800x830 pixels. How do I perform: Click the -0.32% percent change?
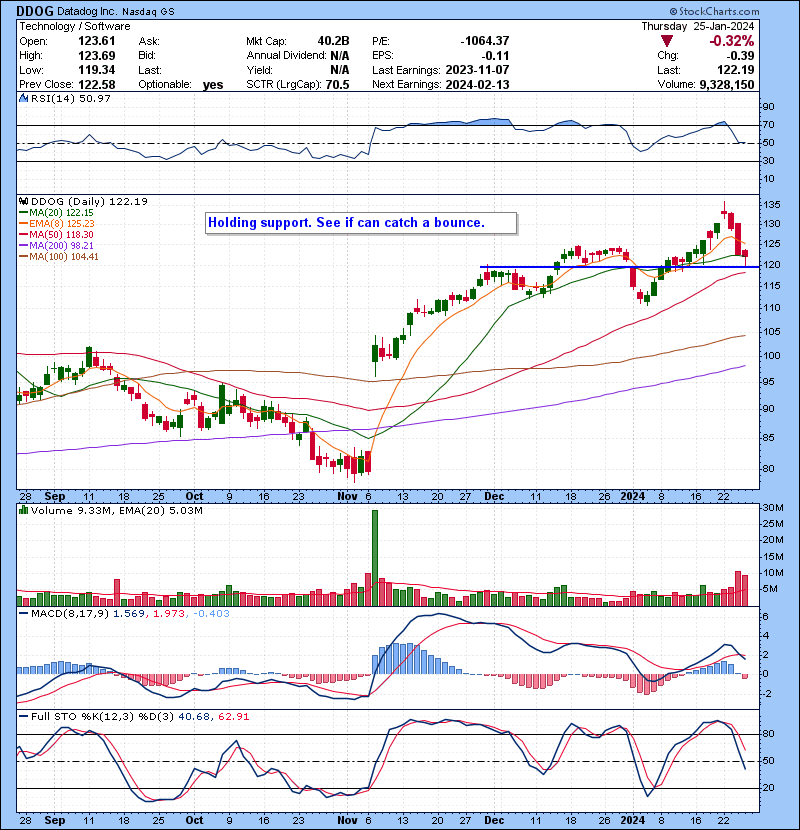[x=732, y=41]
